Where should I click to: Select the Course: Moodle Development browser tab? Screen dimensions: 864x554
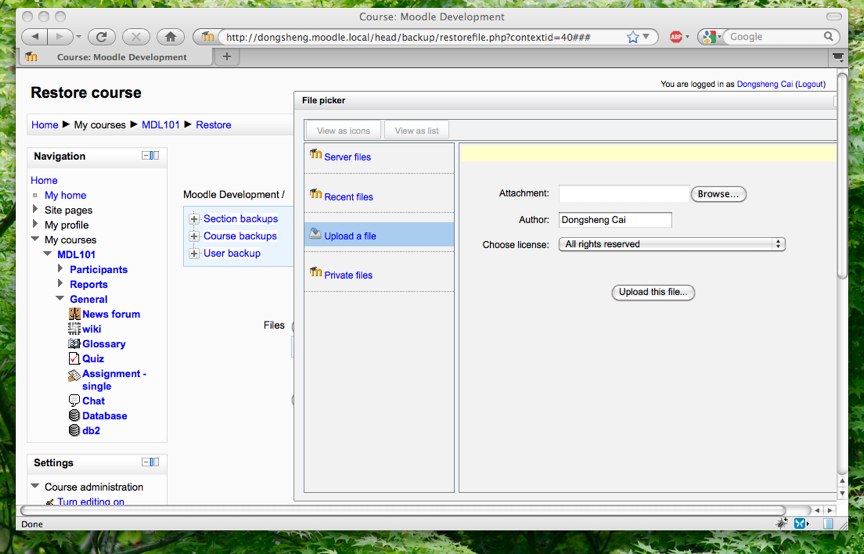[x=116, y=57]
